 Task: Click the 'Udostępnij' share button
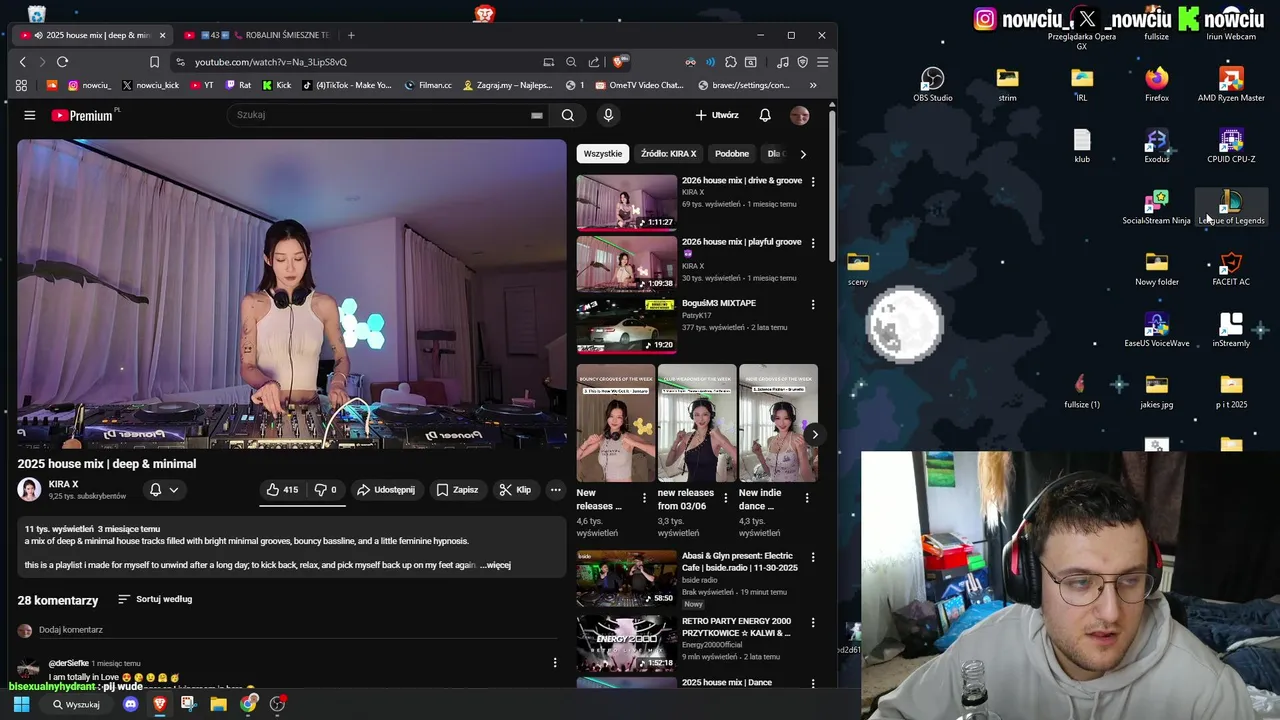[x=386, y=490]
